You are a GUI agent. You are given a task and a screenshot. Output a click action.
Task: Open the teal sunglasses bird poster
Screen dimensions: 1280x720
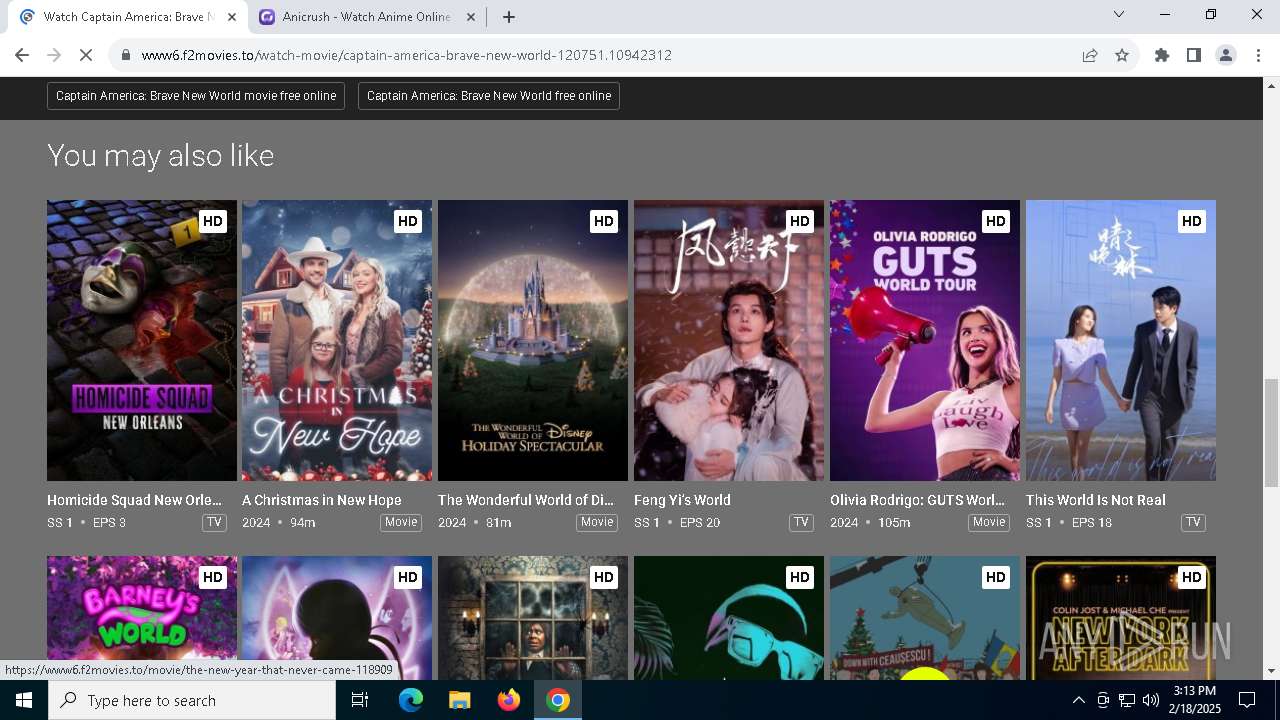729,617
